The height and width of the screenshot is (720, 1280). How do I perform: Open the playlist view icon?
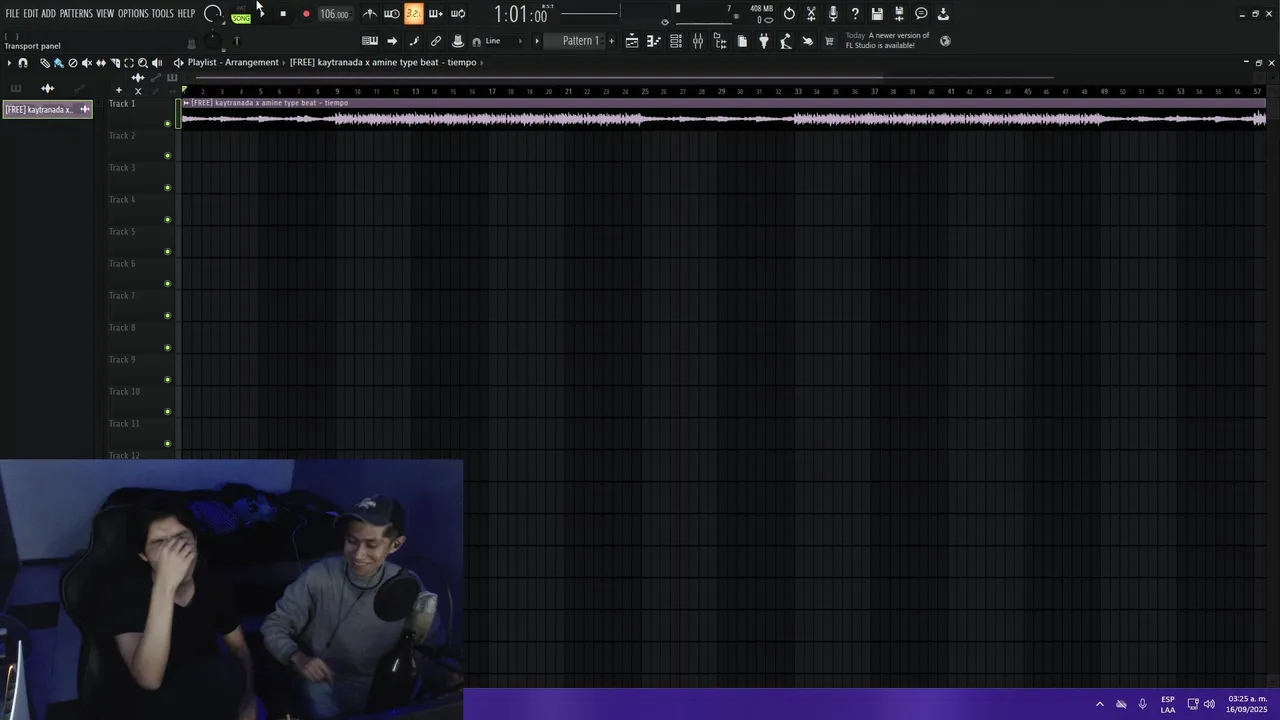(x=632, y=41)
